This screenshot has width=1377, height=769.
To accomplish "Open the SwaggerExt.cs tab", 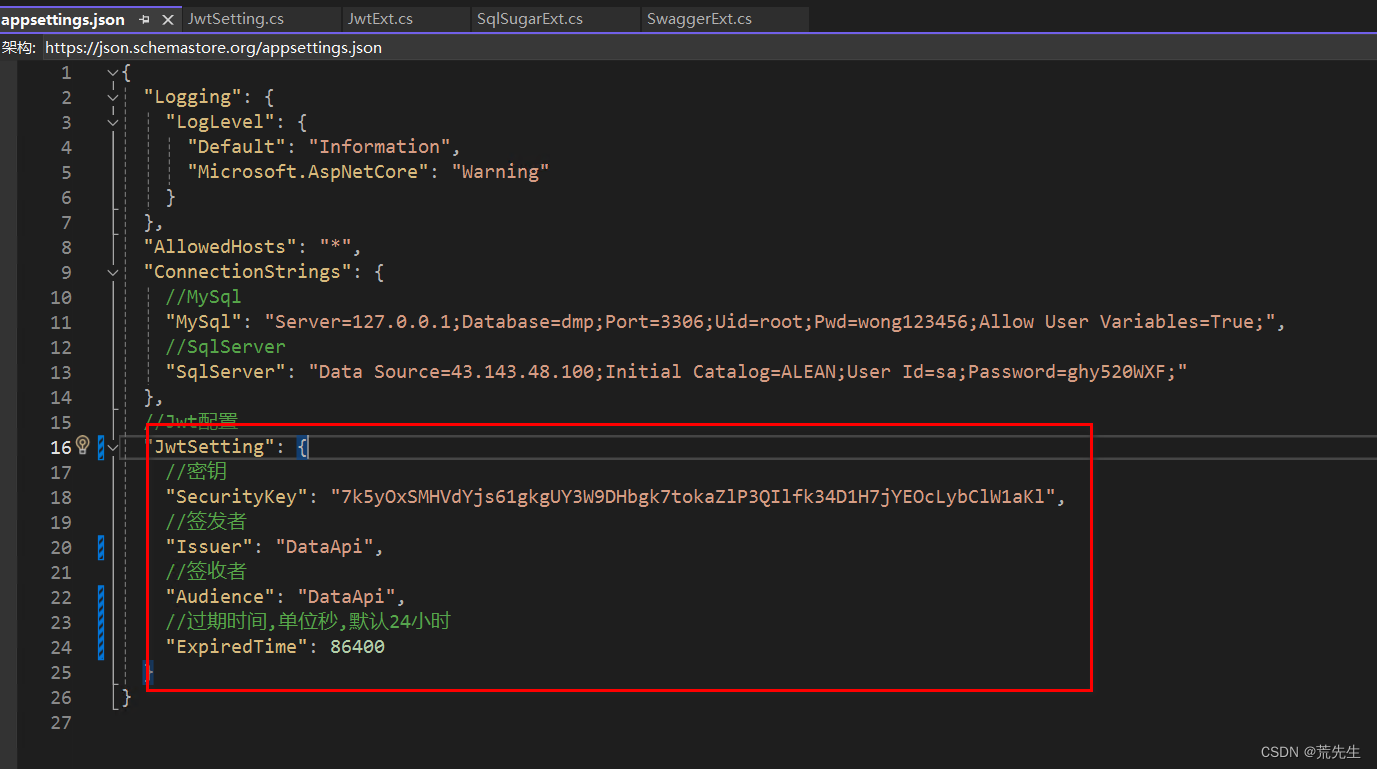I will click(699, 19).
